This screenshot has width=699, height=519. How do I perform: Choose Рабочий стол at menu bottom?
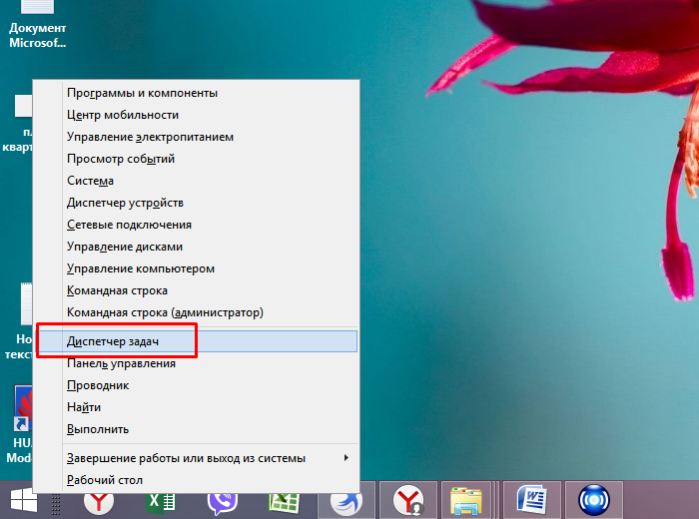196,480
